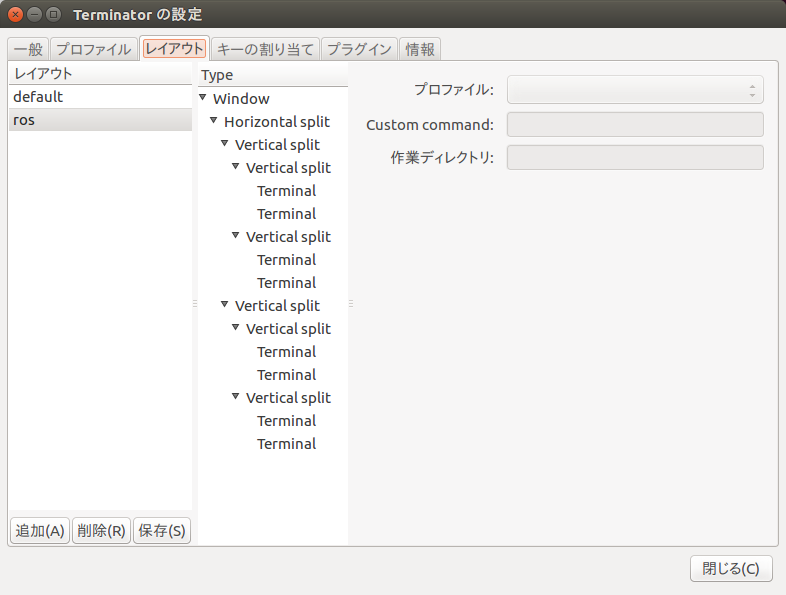Viewport: 786px width, 595px height.
Task: Switch to the プラグイン tab
Action: (359, 49)
